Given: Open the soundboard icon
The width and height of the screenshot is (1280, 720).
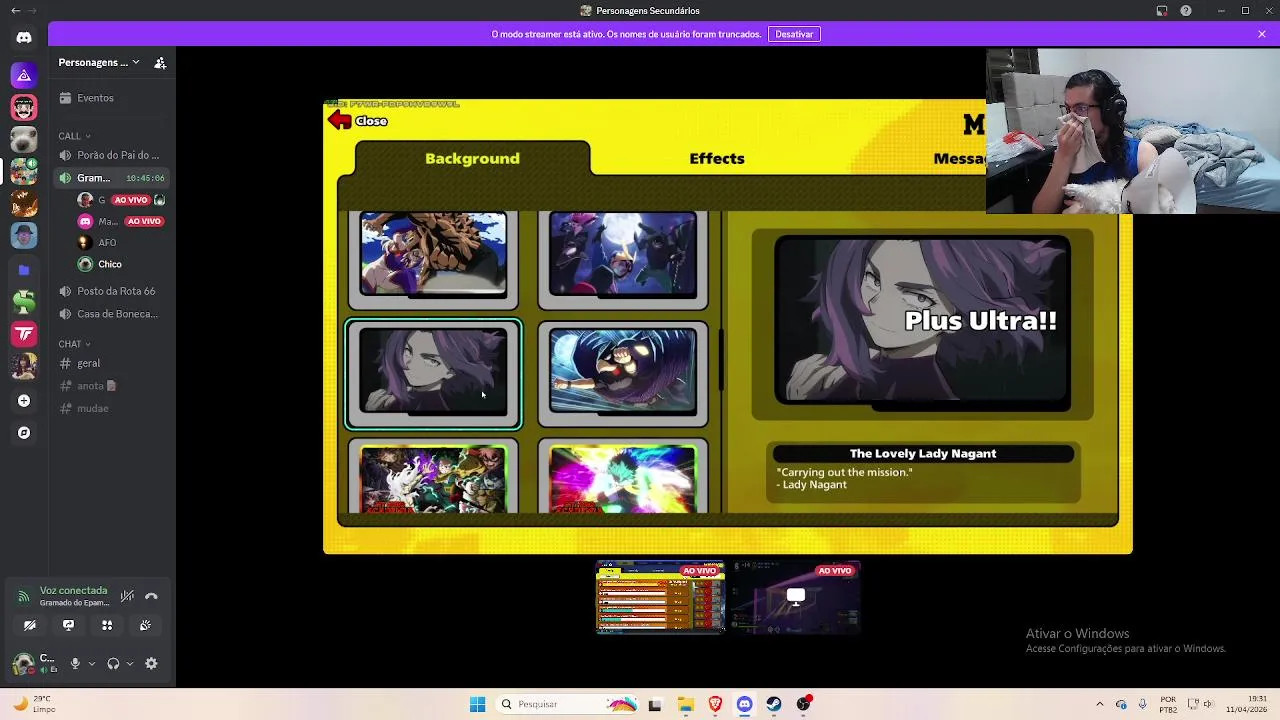Looking at the screenshot, I should click(145, 625).
